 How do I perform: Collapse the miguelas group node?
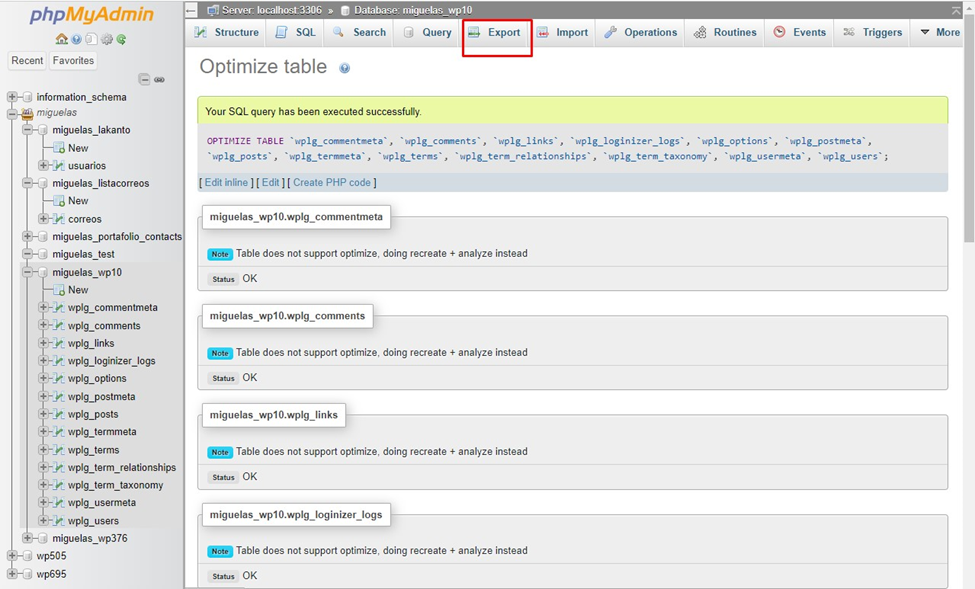[x=12, y=113]
